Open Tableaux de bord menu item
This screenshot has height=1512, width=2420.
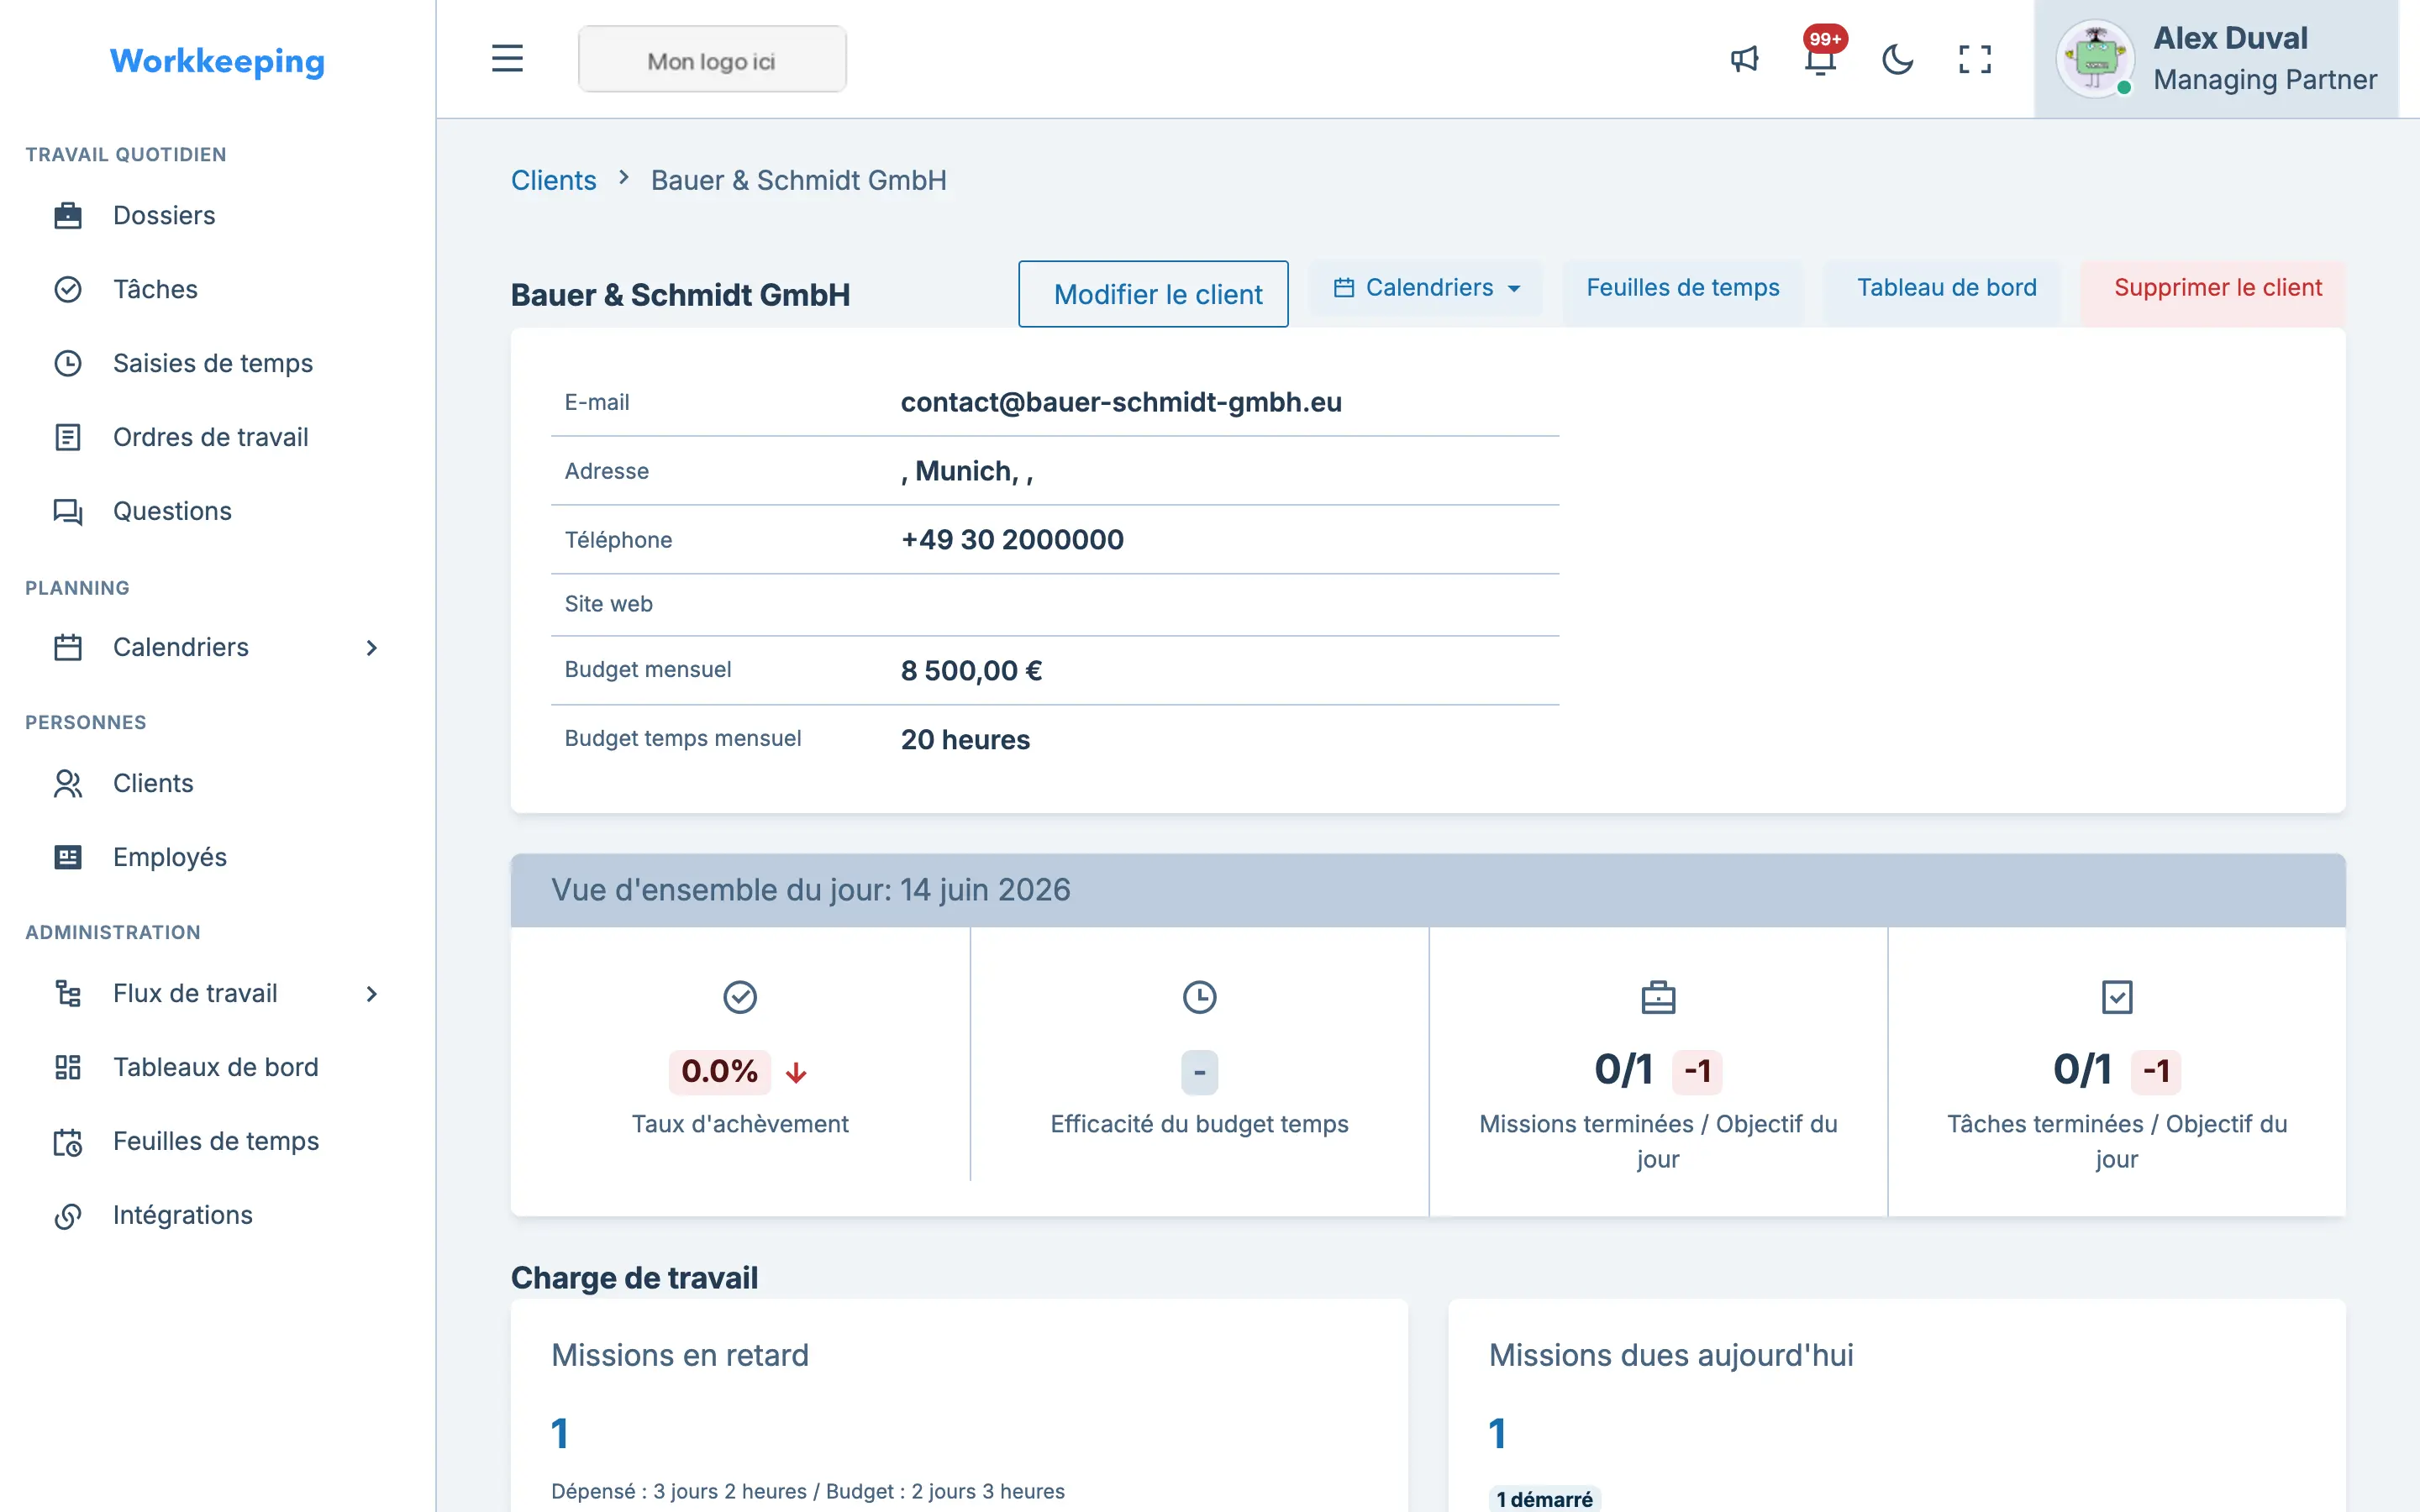pyautogui.click(x=218, y=1068)
